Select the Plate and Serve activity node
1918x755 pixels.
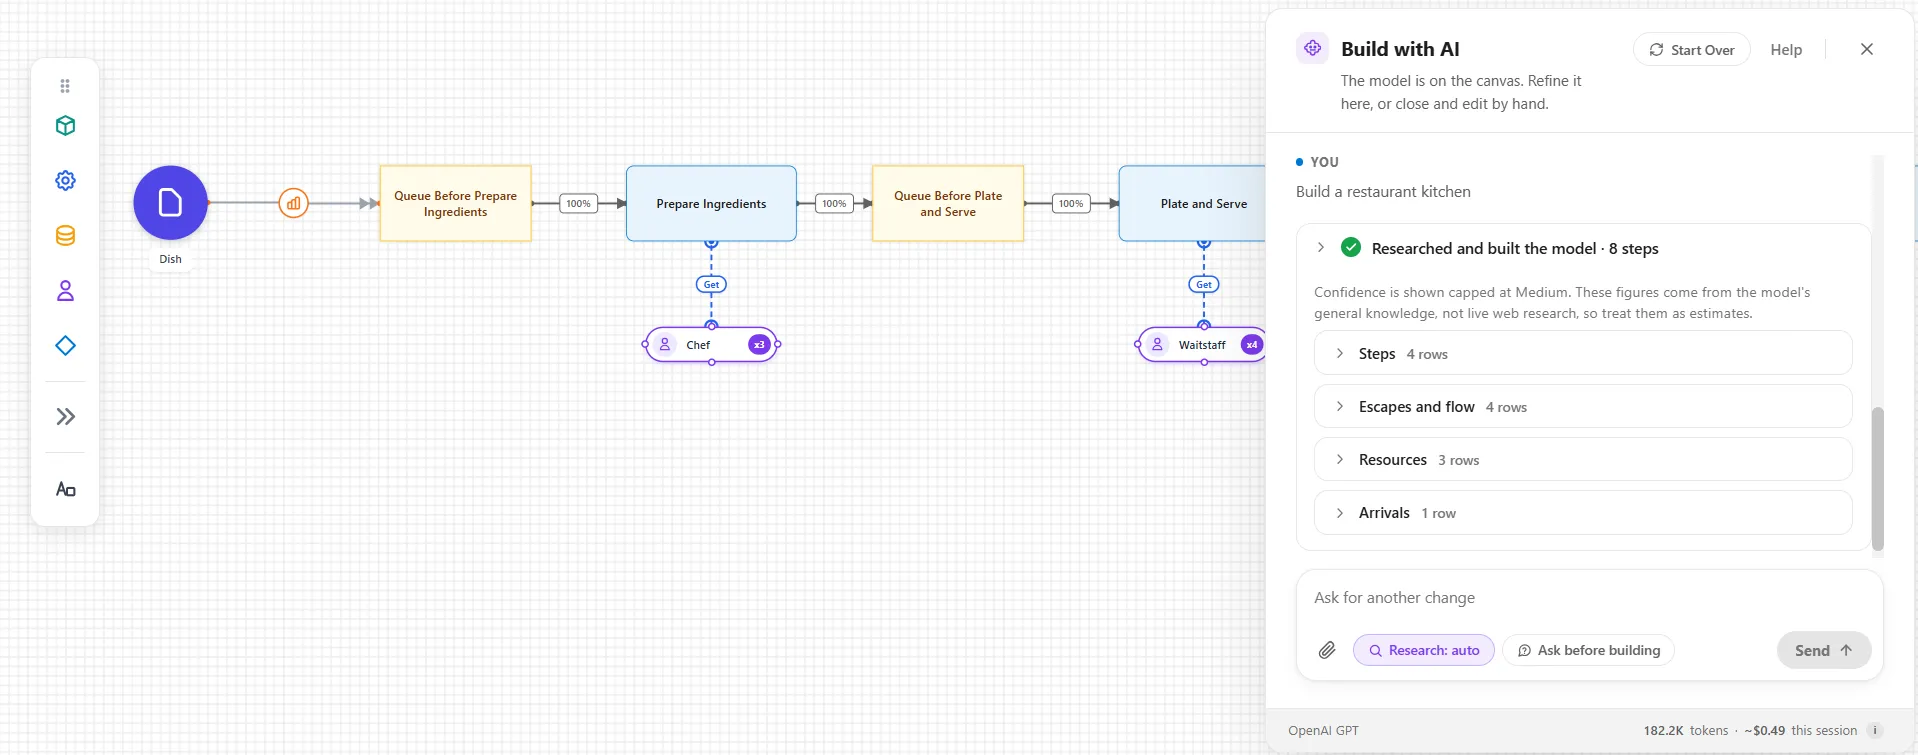coord(1193,203)
